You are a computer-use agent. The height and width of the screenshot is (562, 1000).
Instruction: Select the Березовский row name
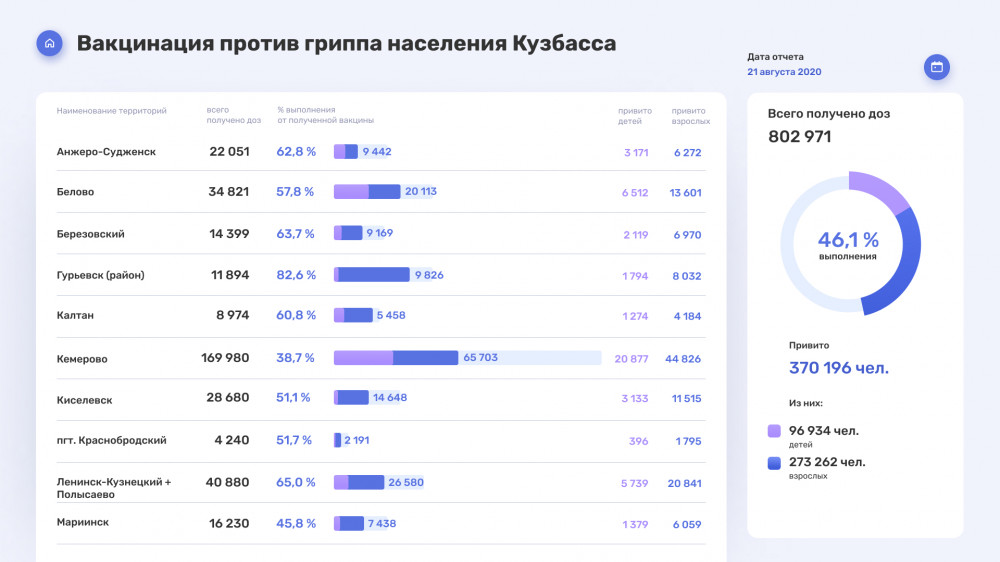point(91,234)
